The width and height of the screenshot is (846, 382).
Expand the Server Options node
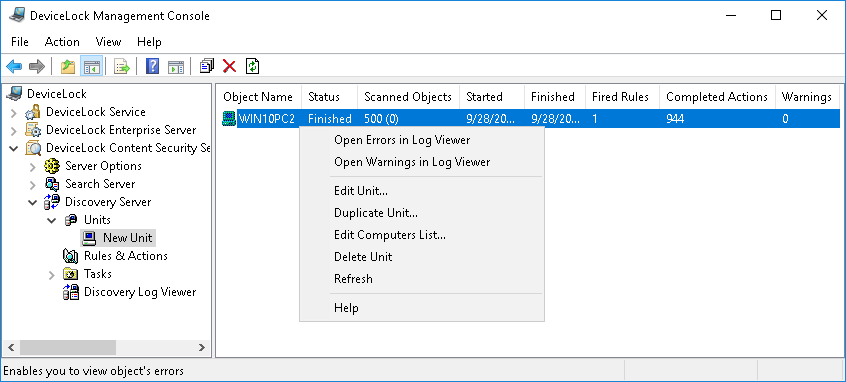point(33,167)
